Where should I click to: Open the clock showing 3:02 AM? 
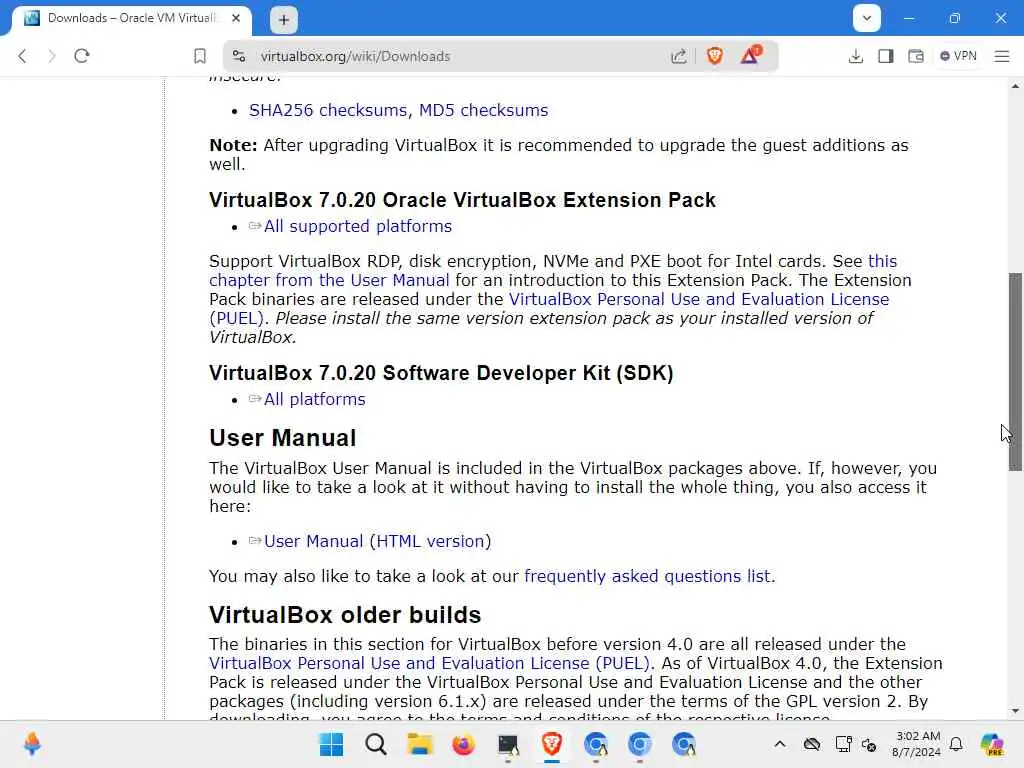[x=917, y=744]
